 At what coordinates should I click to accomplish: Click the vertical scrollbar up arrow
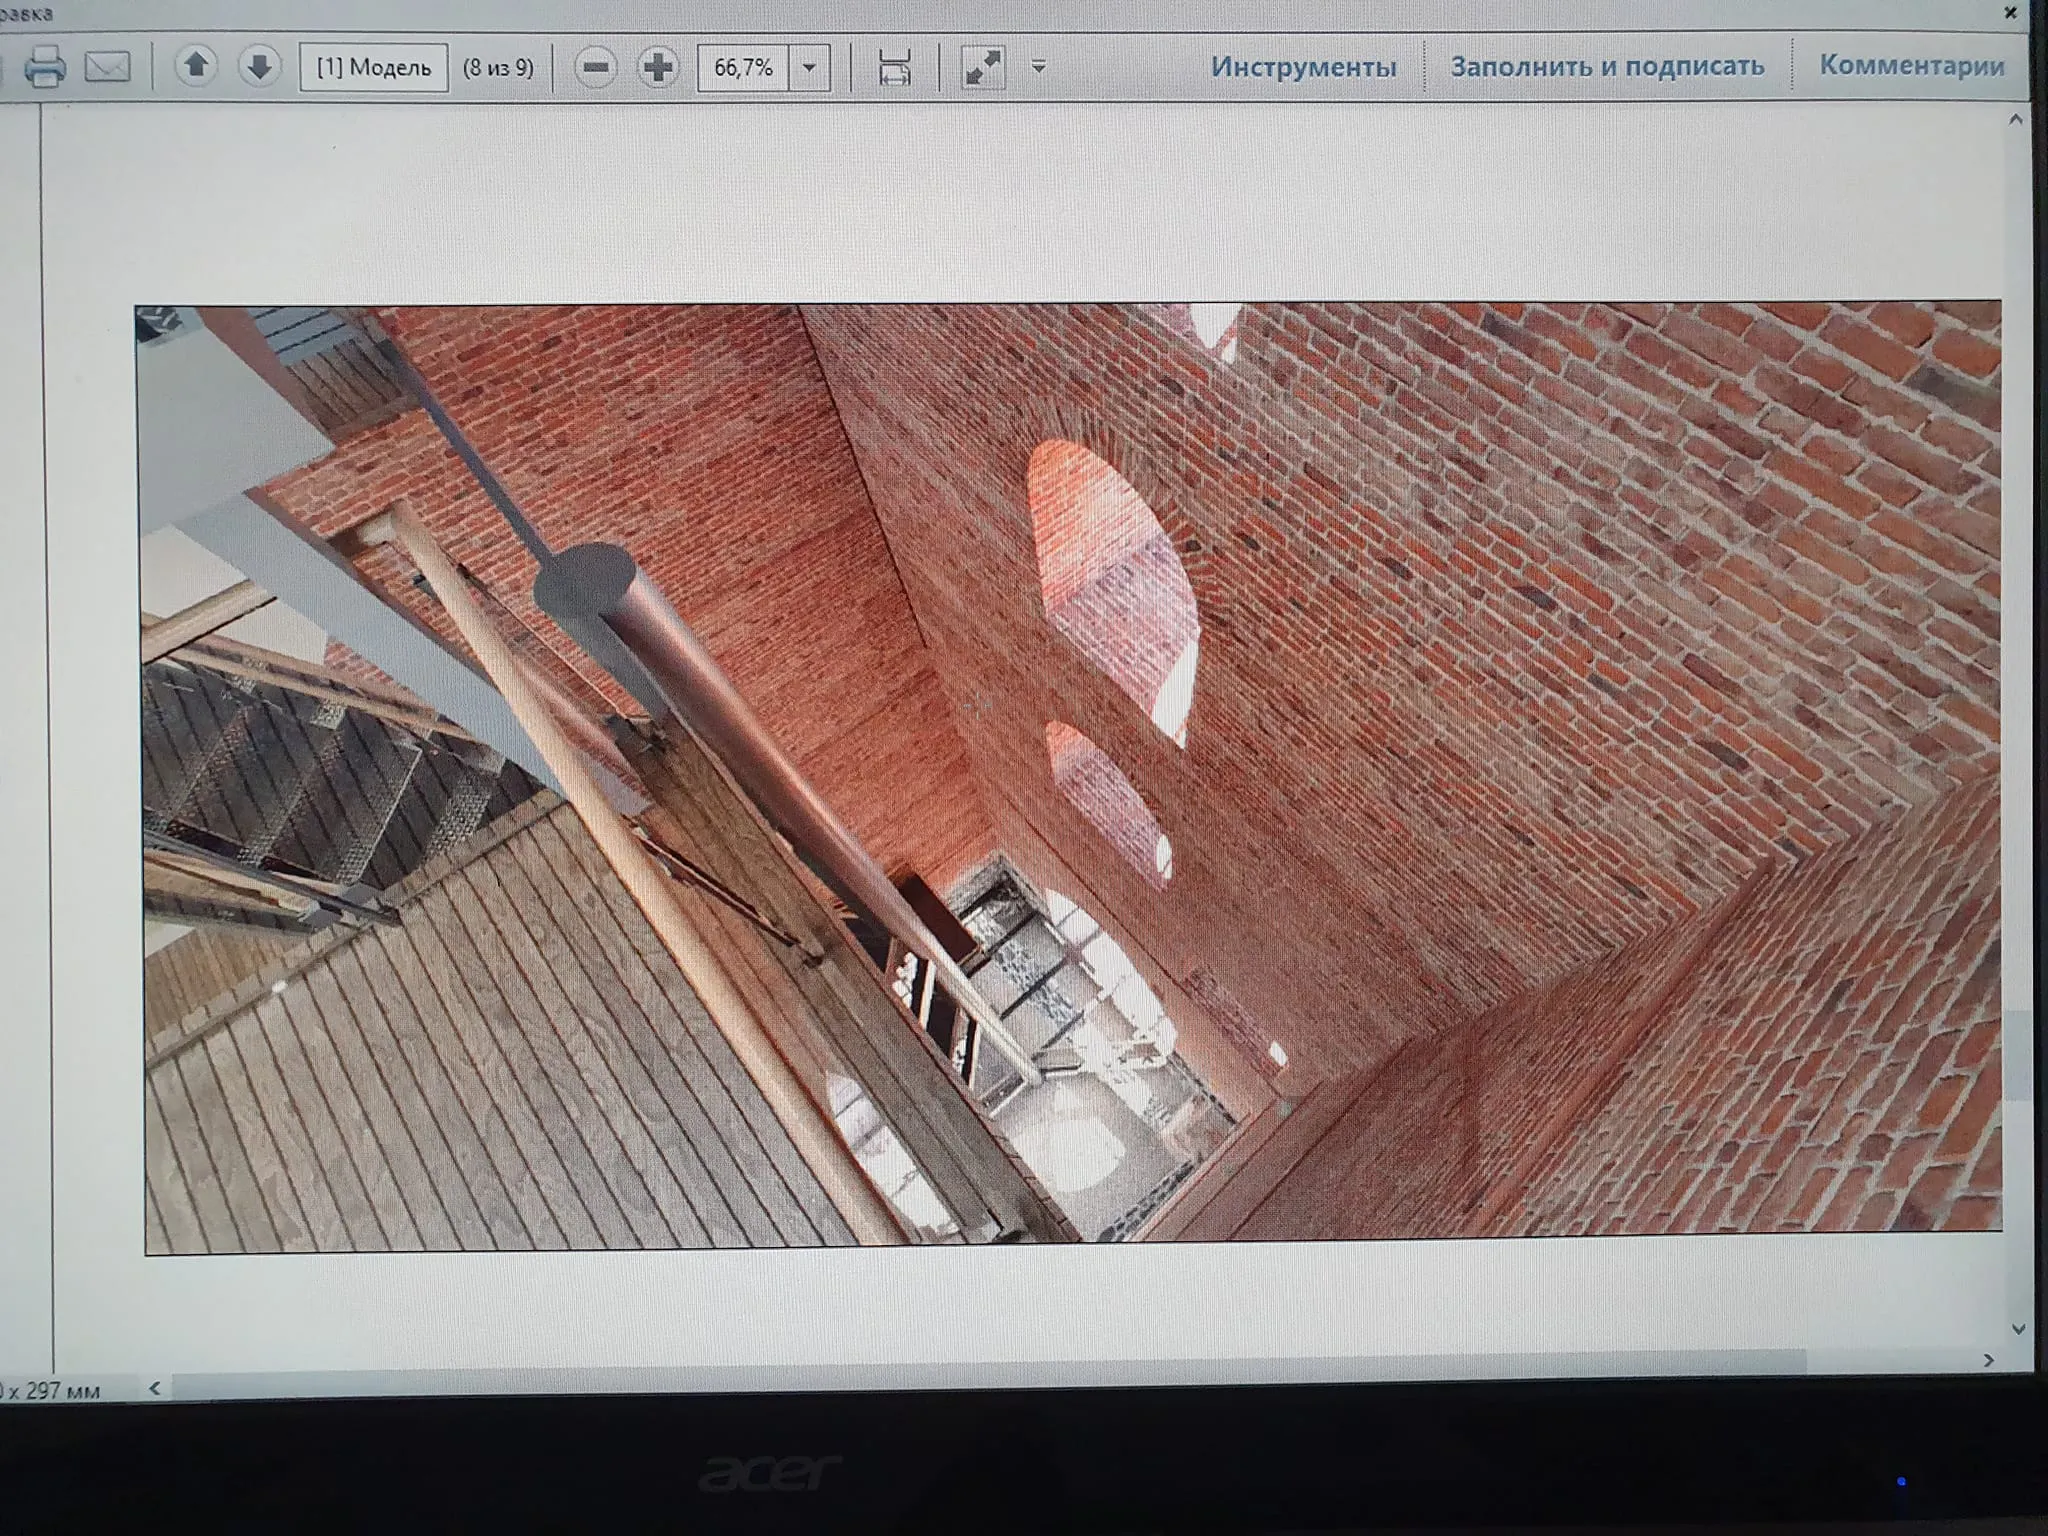coord(2015,120)
